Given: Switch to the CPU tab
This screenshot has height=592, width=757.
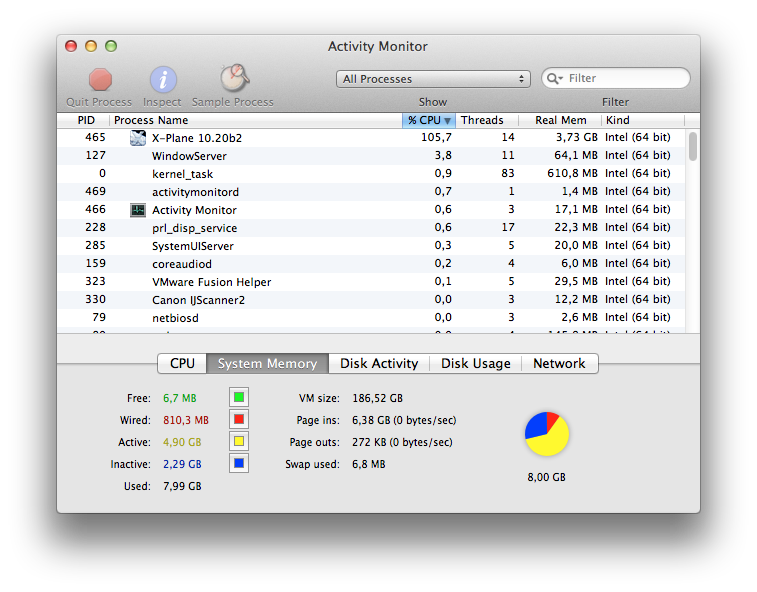Looking at the screenshot, I should click(182, 364).
